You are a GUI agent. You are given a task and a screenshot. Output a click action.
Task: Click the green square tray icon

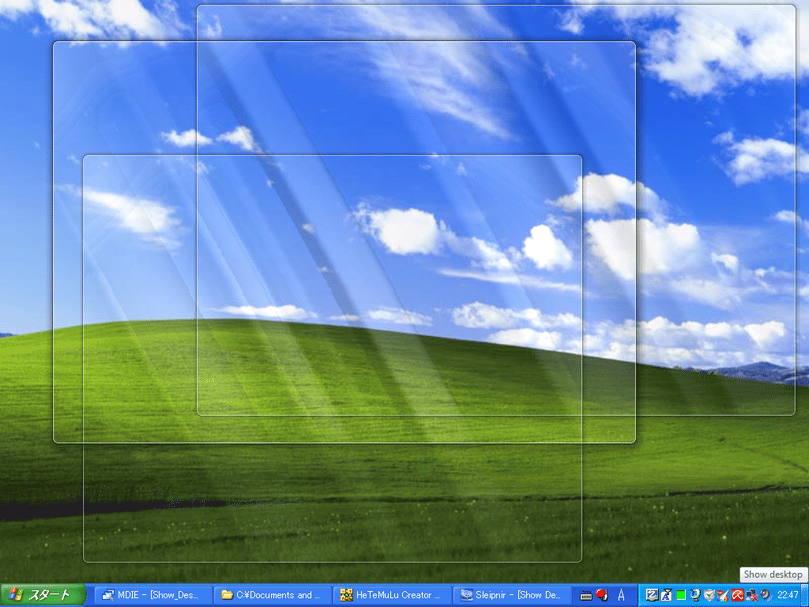click(x=681, y=595)
